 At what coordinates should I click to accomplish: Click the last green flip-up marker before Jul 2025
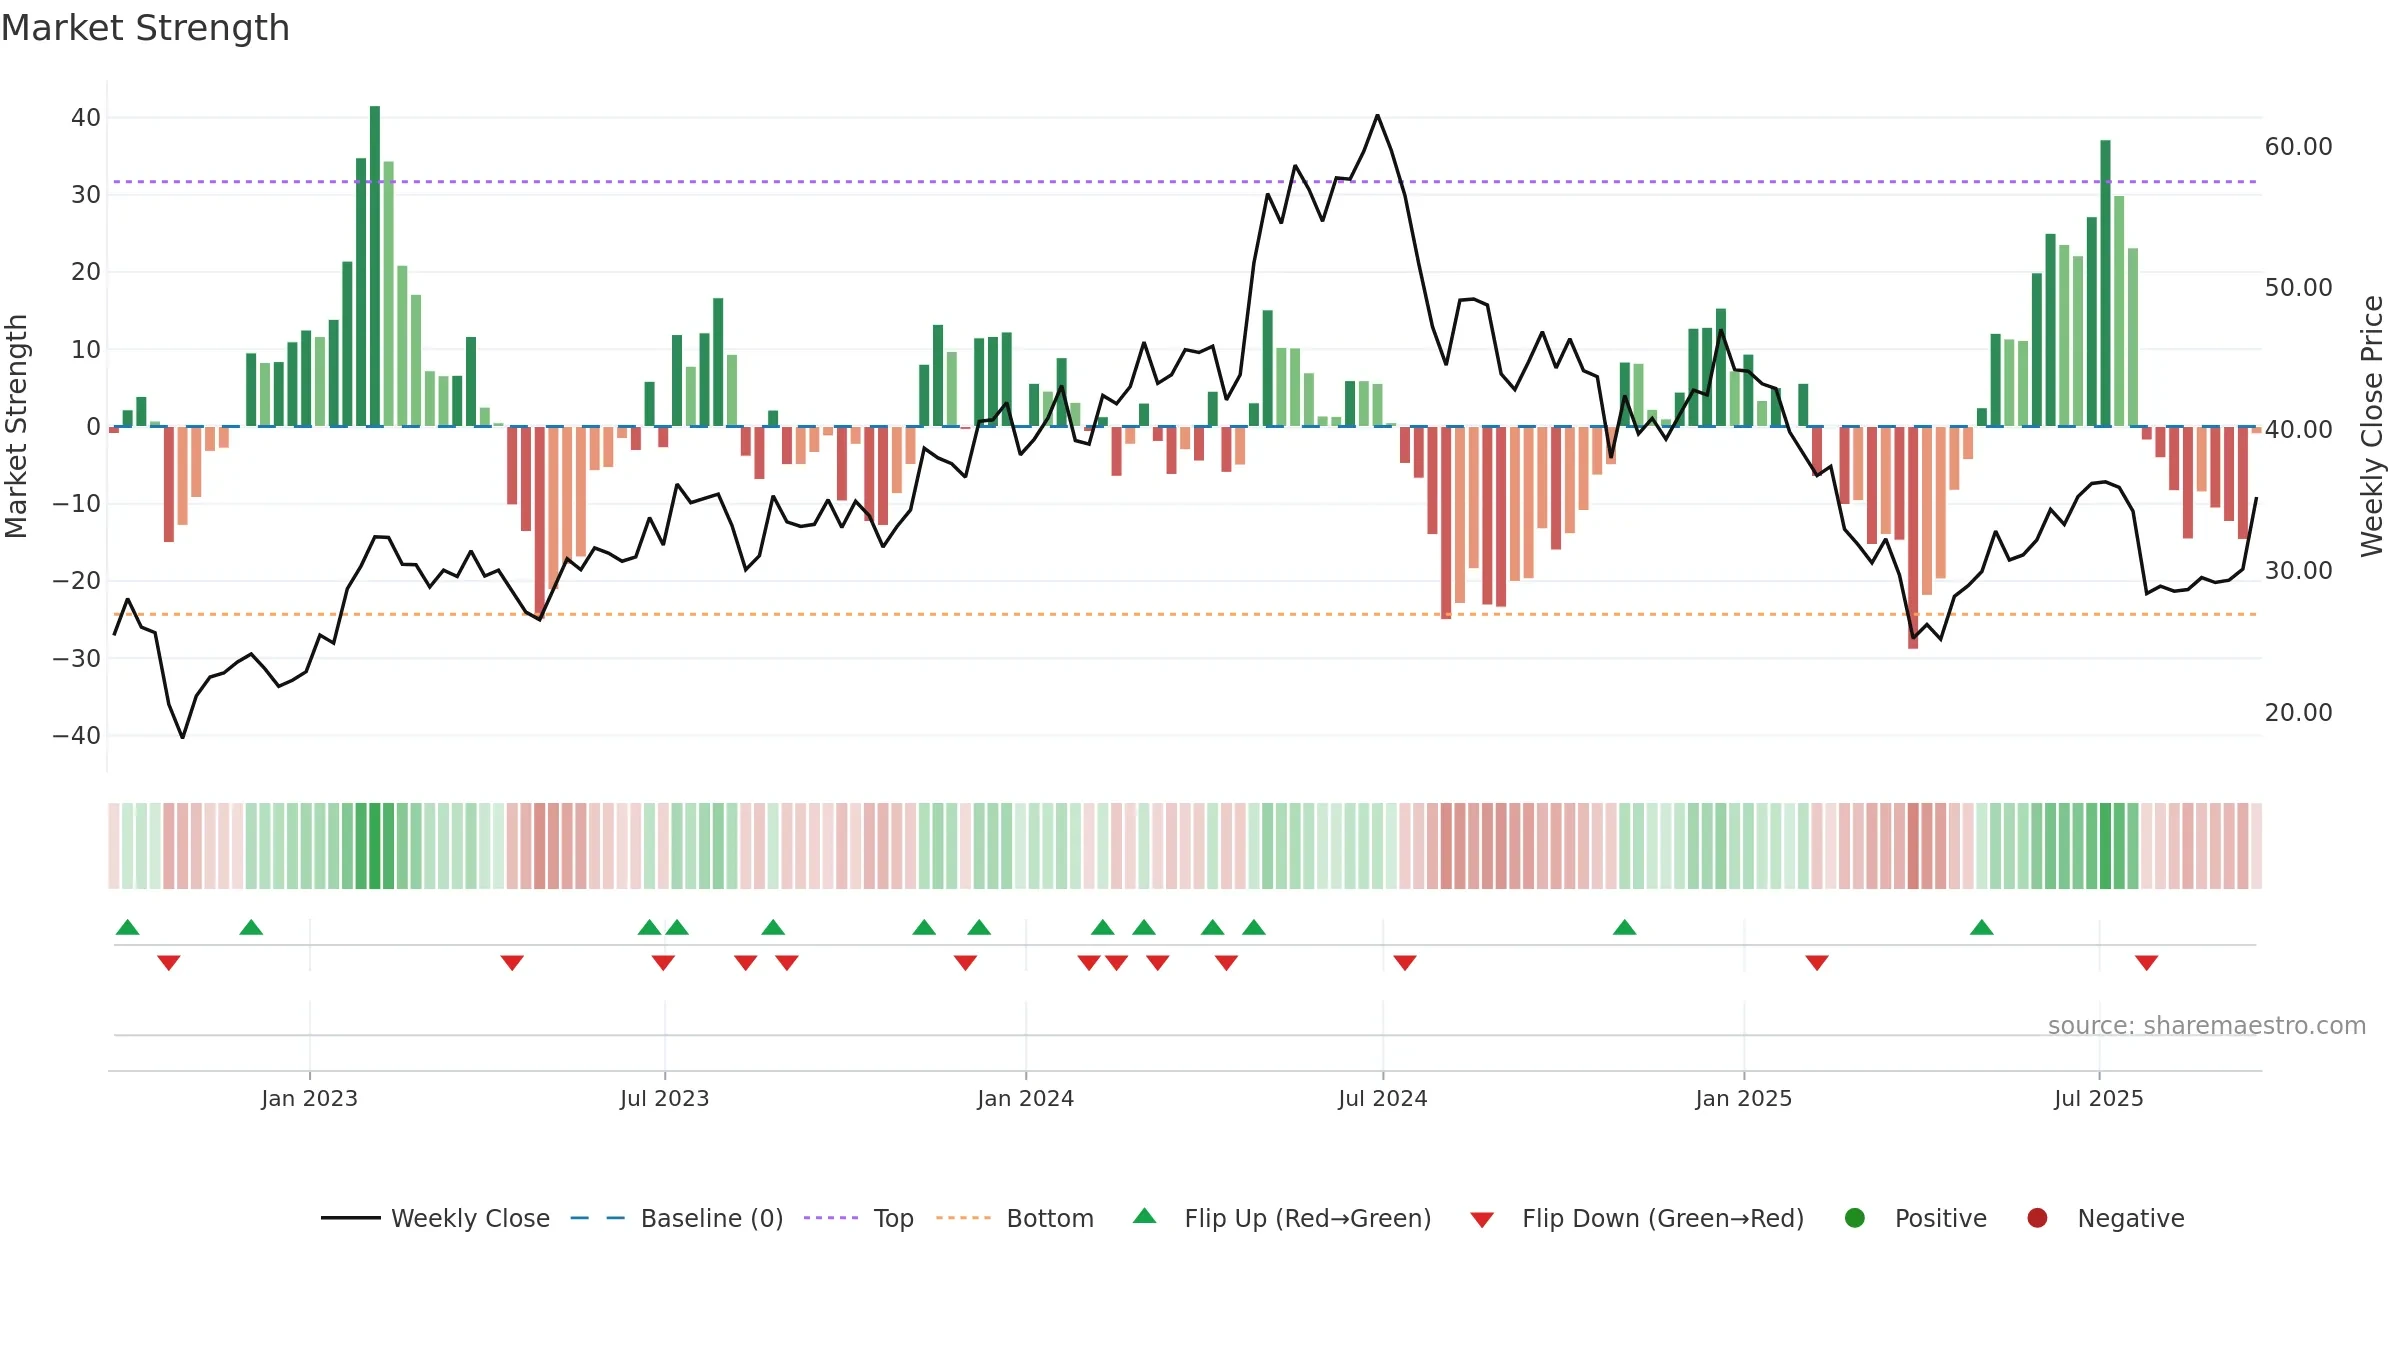pos(1981,927)
